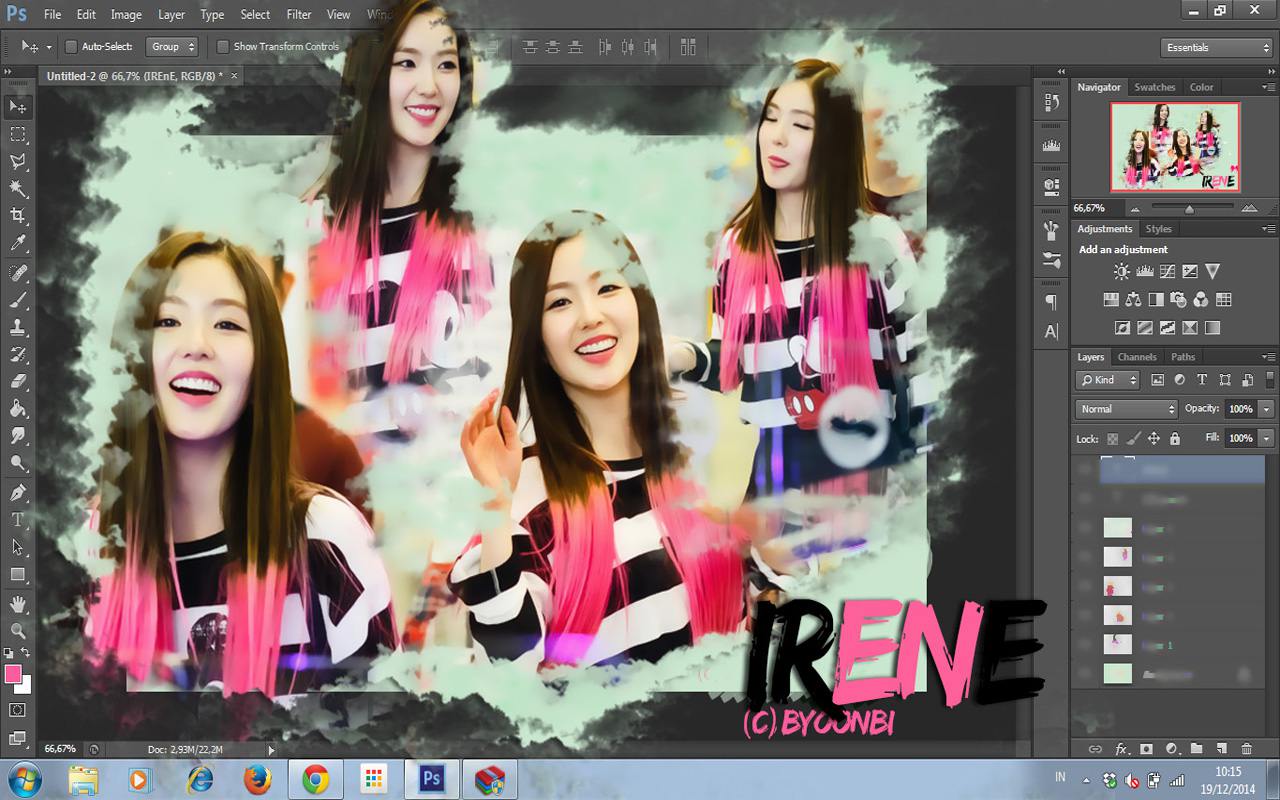Image resolution: width=1280 pixels, height=800 pixels.
Task: Open the Paragraph panel icon
Action: click(1051, 302)
